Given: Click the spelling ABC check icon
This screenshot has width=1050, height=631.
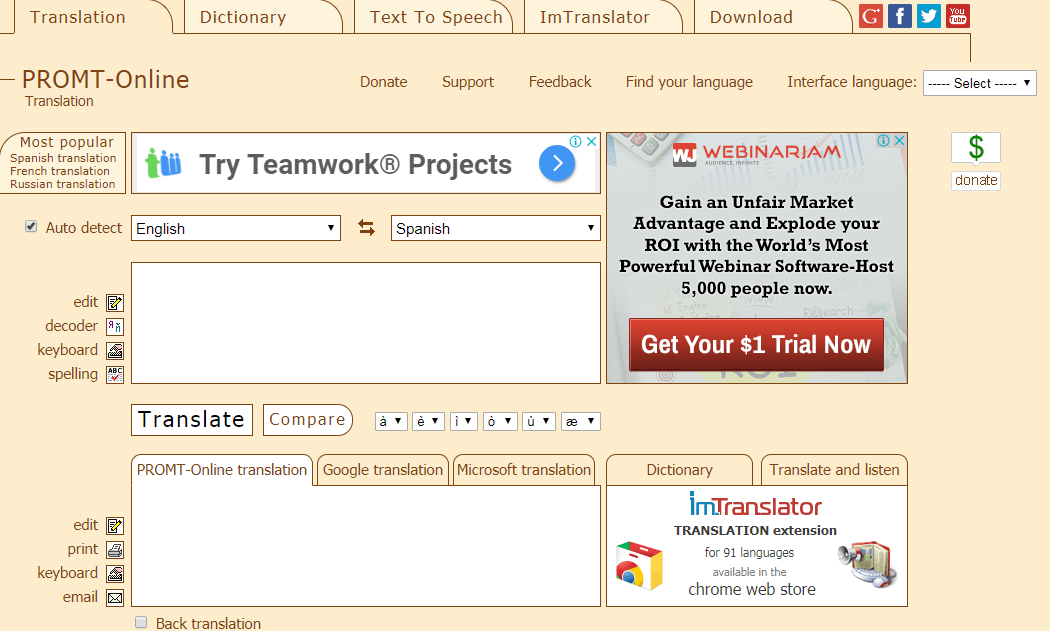Looking at the screenshot, I should pyautogui.click(x=115, y=375).
